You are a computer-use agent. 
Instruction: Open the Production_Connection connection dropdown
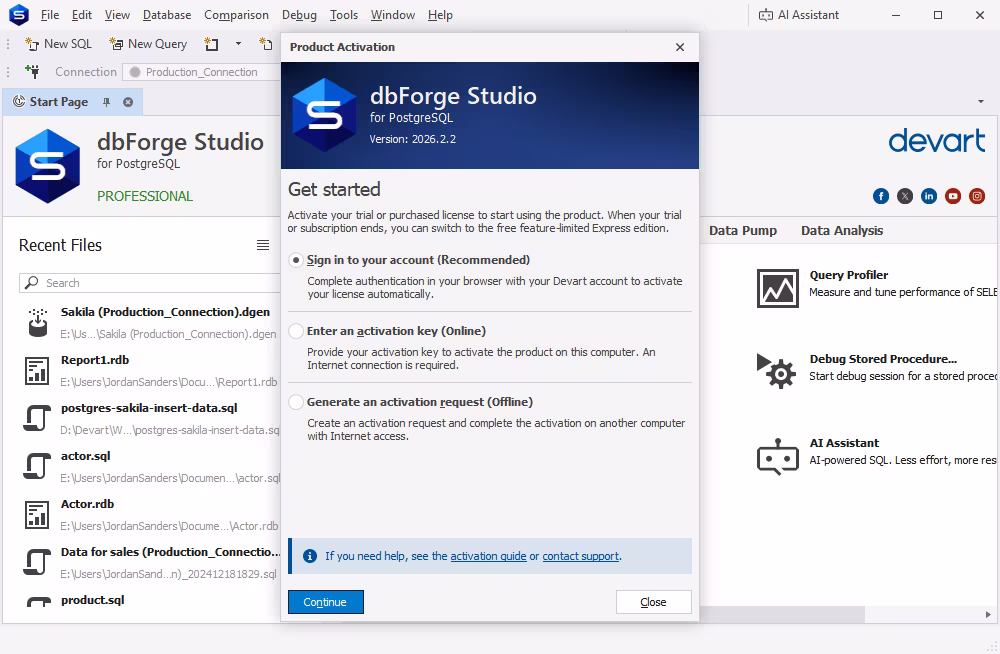coord(201,72)
